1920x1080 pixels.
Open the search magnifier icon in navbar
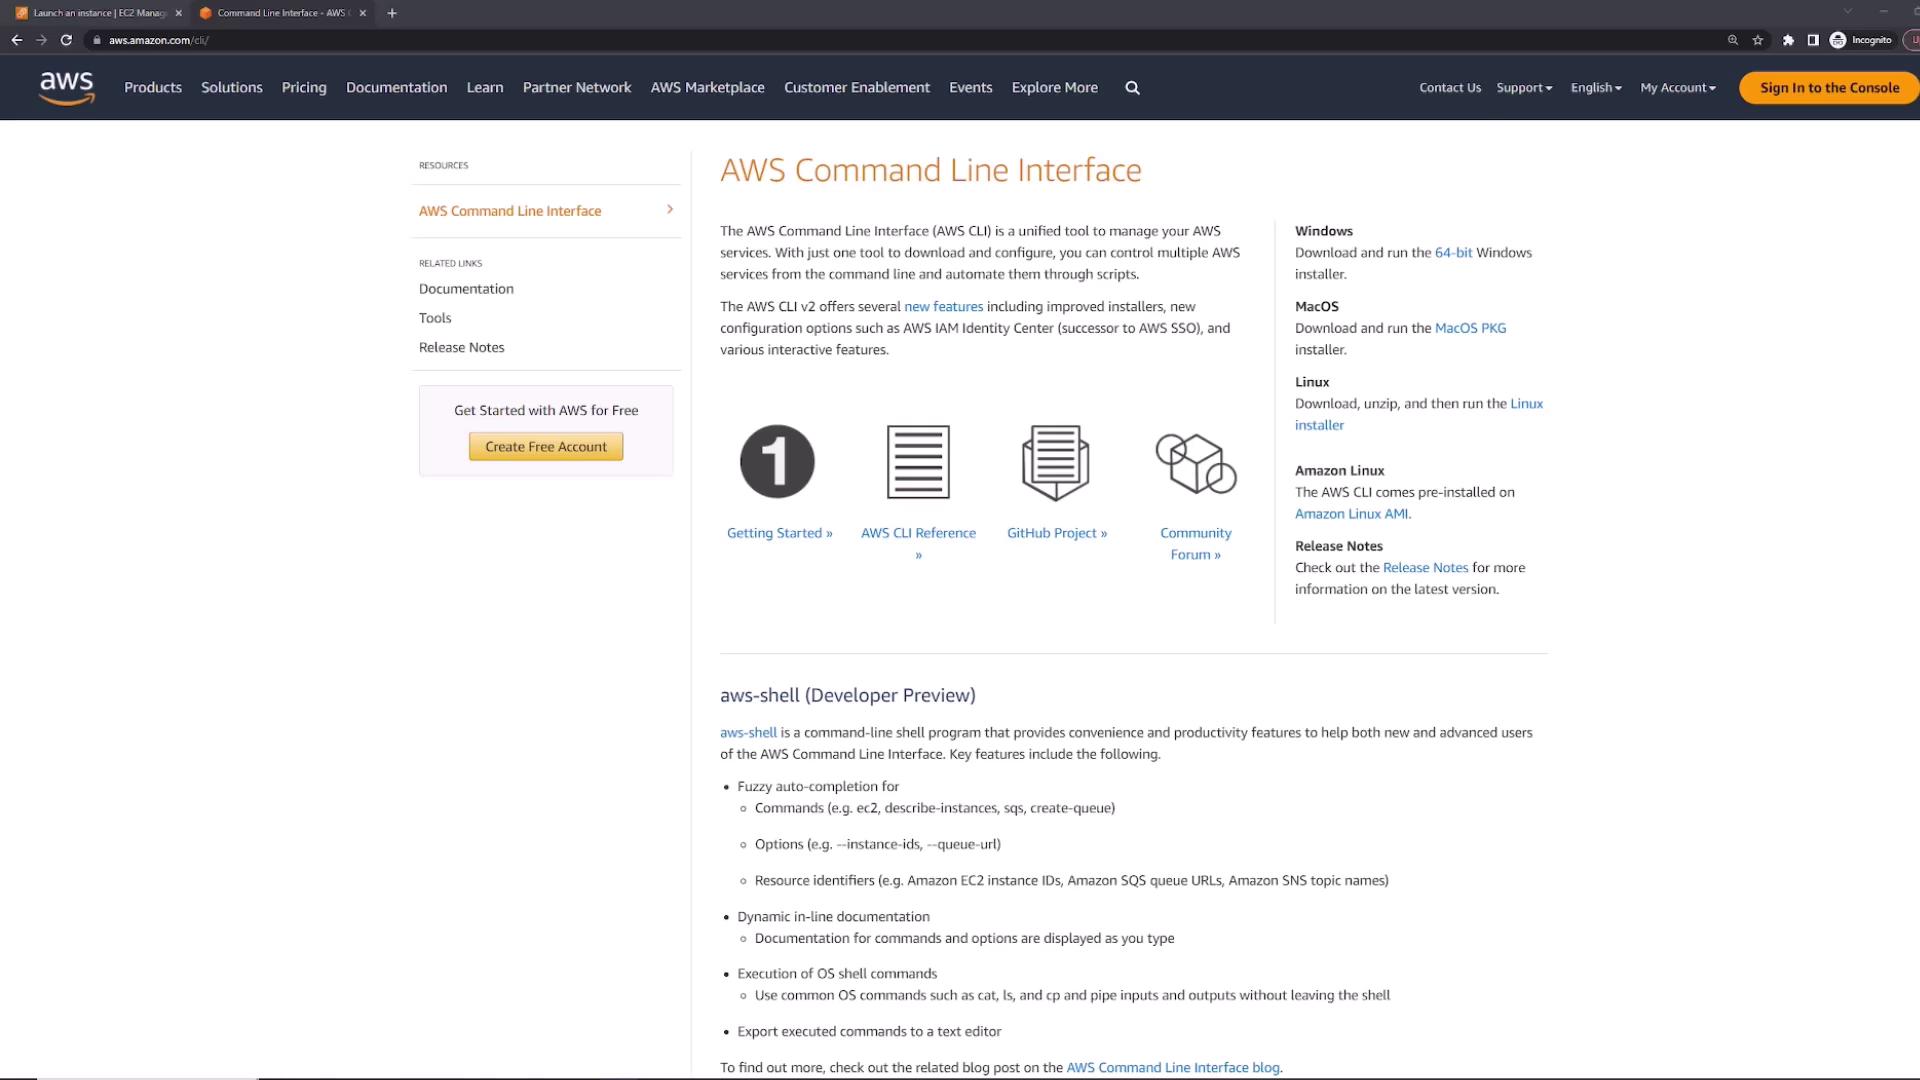(x=1132, y=88)
